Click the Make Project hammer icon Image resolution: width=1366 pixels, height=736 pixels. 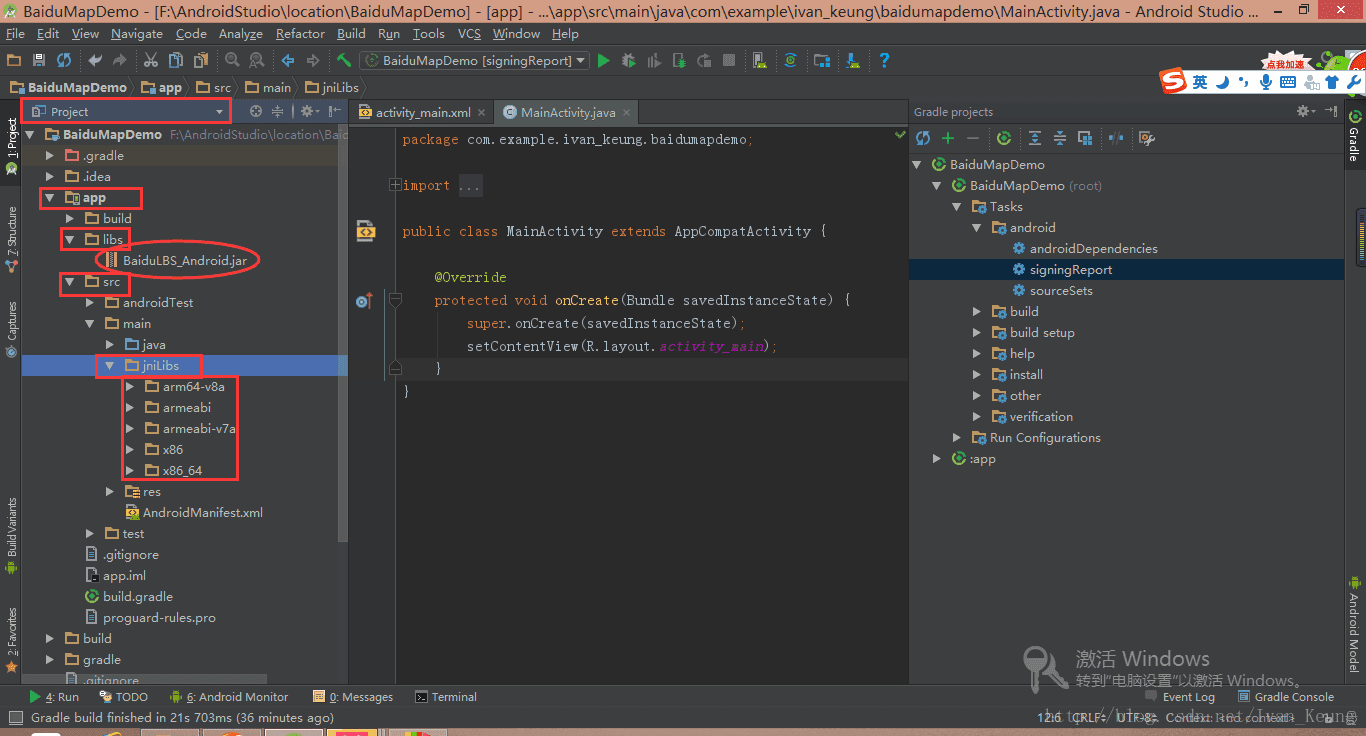(x=344, y=61)
